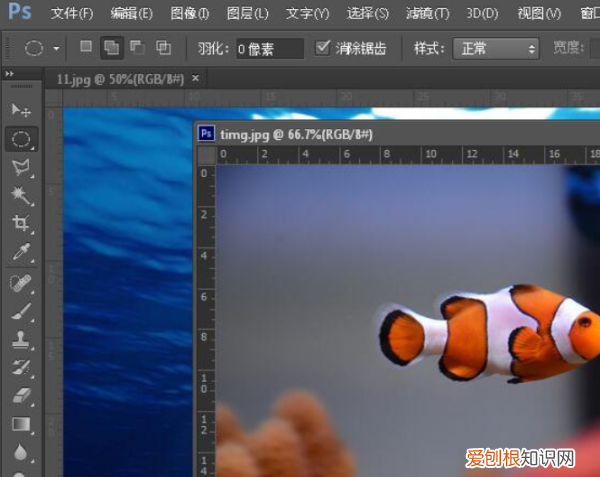This screenshot has width=600, height=477.
Task: Click the ruler origin box in timg.jpg
Action: [207, 155]
